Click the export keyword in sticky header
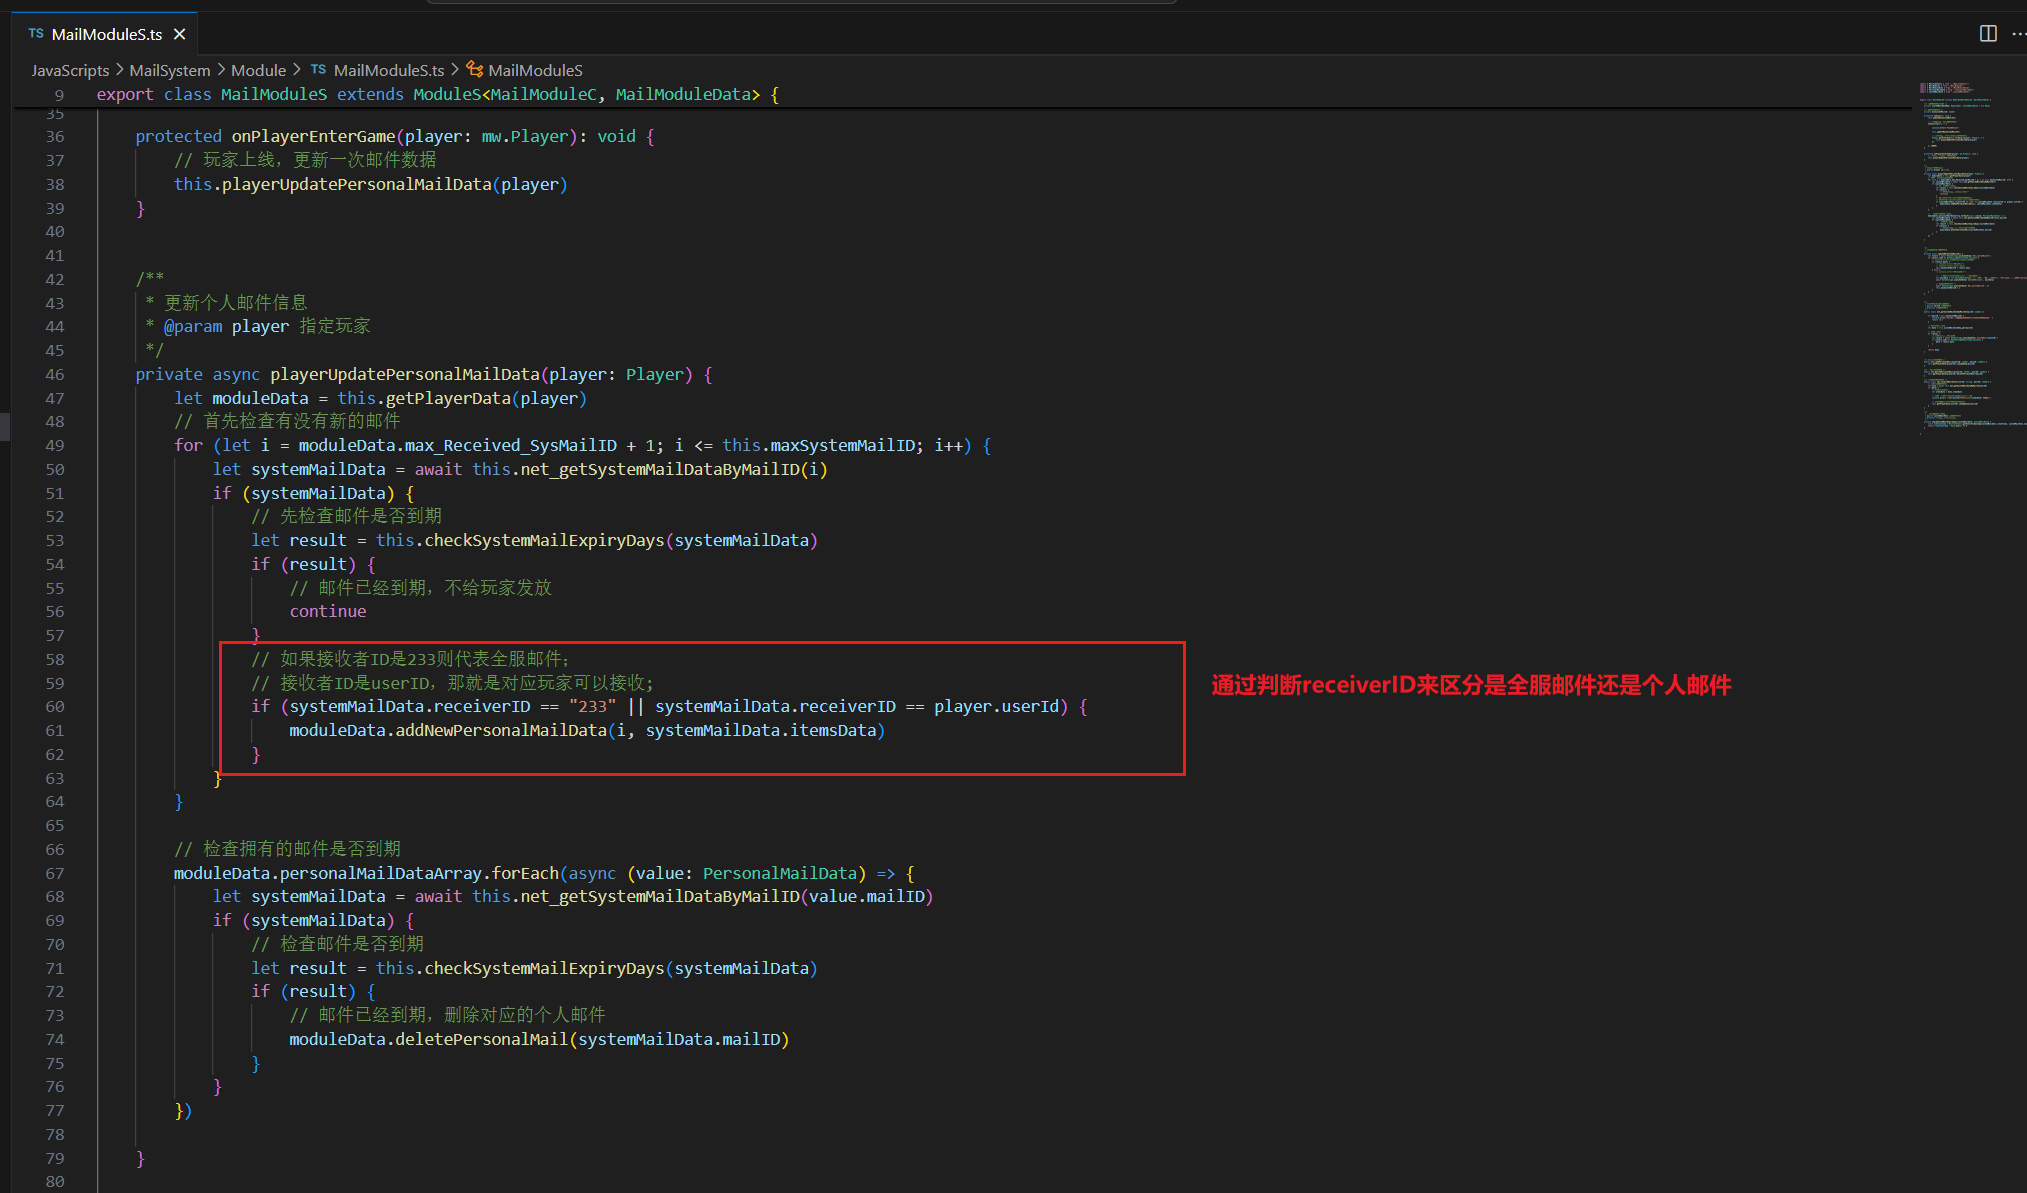The height and width of the screenshot is (1193, 2027). point(125,94)
